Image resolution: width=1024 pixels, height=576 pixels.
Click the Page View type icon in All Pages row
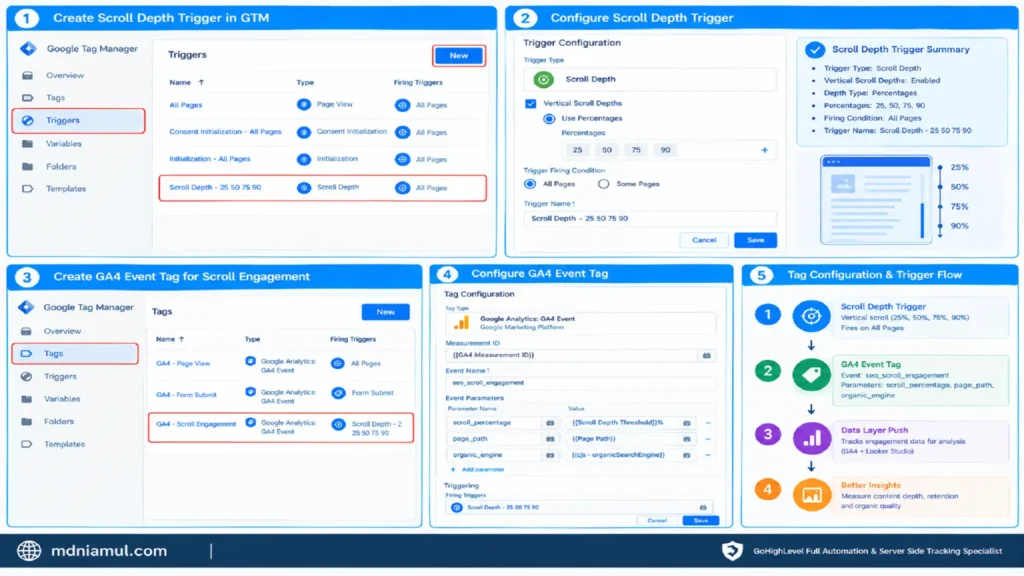coord(304,104)
